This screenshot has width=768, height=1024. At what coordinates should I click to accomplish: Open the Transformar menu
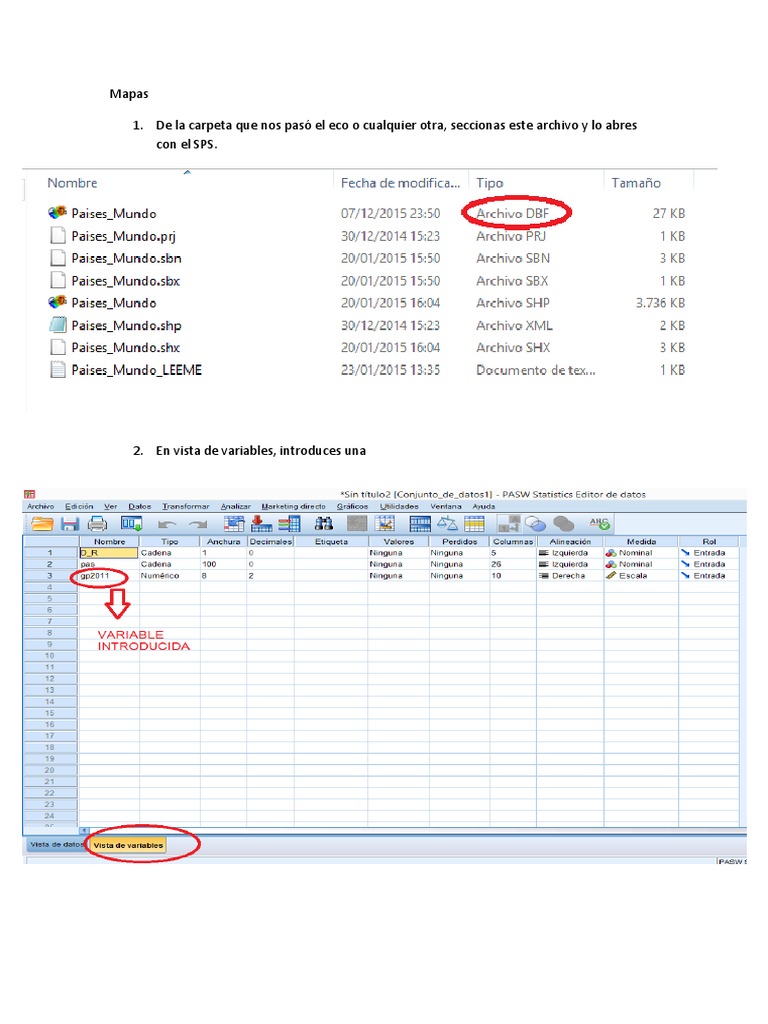(x=186, y=507)
